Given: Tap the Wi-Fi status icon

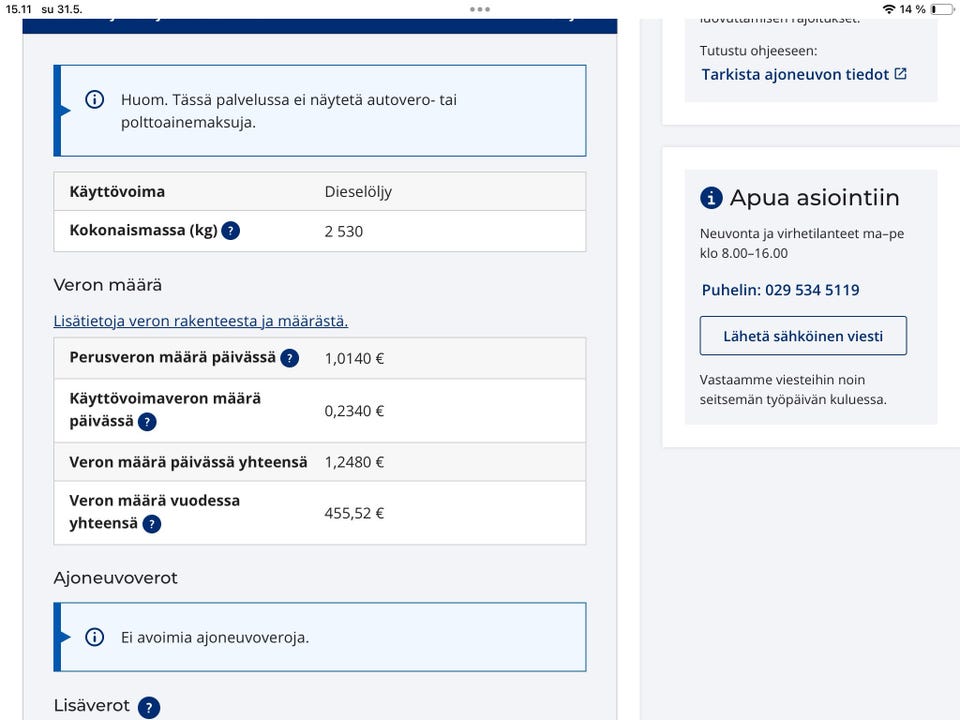Looking at the screenshot, I should pos(889,9).
